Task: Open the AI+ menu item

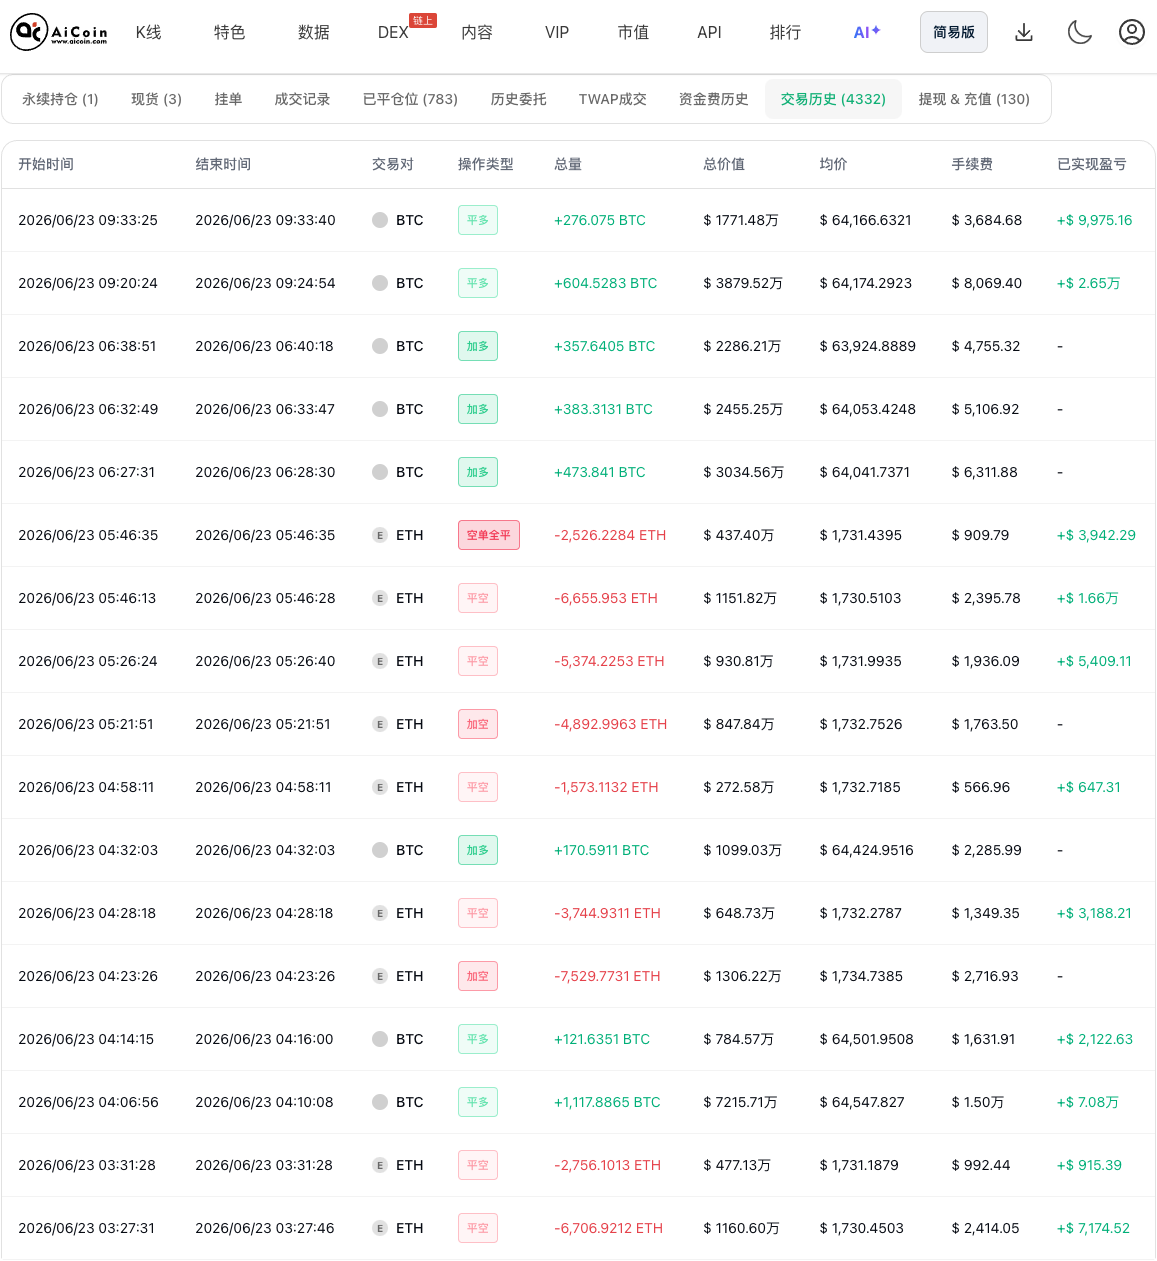Action: [x=867, y=33]
